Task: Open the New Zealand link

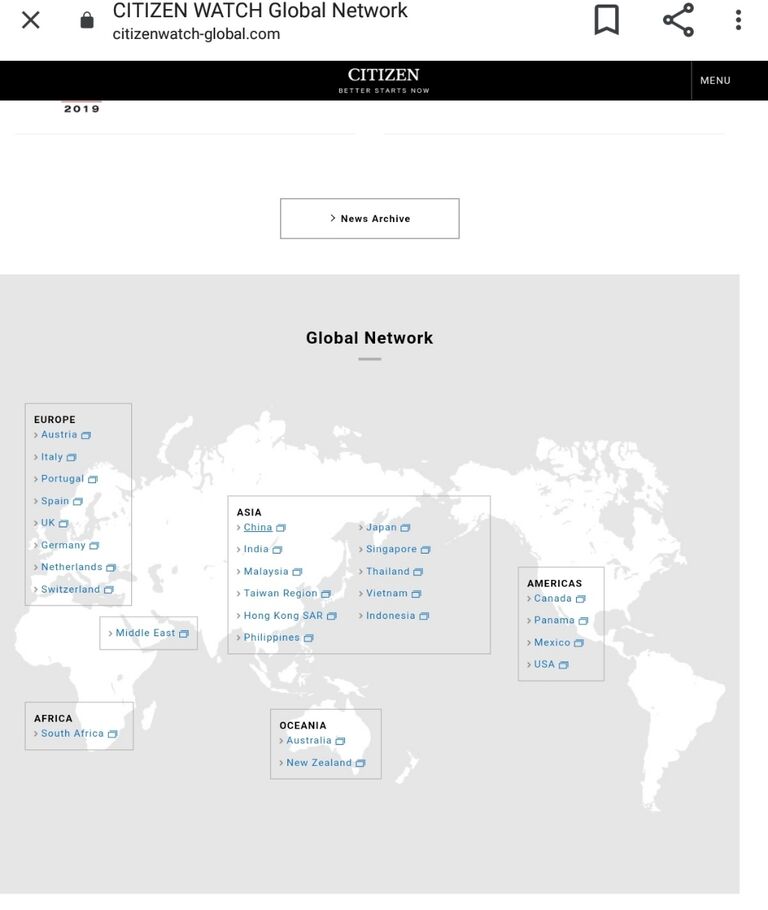Action: 319,763
